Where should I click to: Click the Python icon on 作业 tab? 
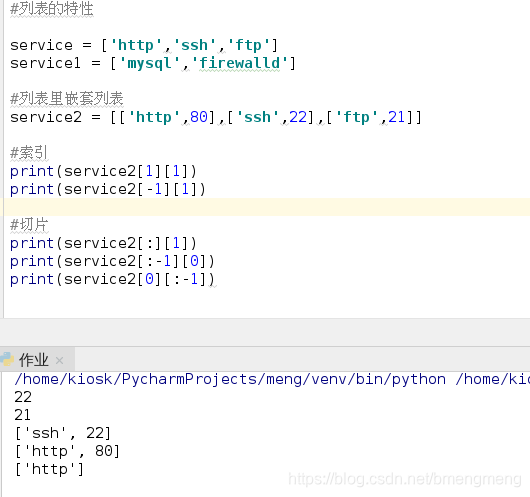7,359
